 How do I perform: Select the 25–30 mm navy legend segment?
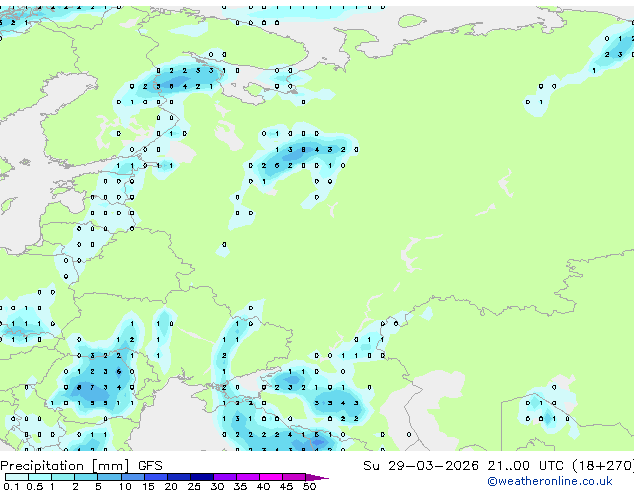(202, 477)
